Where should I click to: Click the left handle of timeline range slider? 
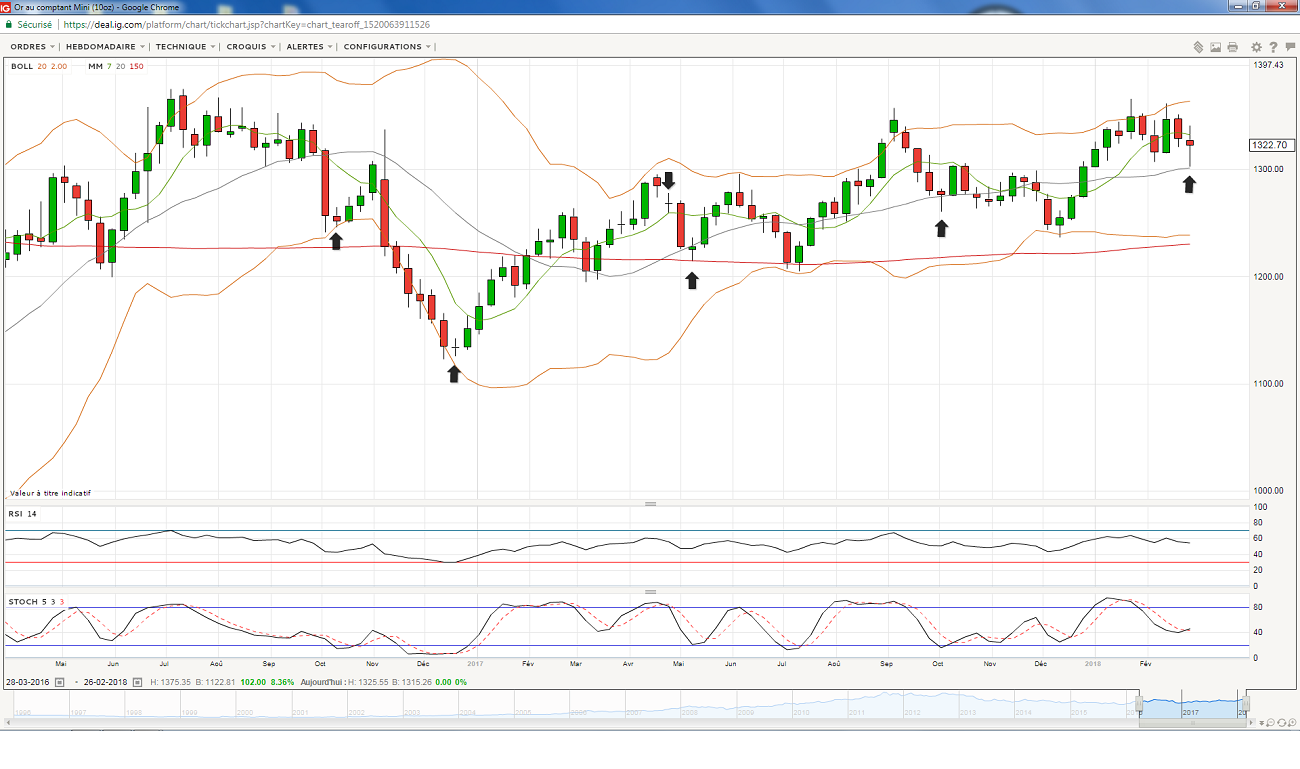point(1137,704)
